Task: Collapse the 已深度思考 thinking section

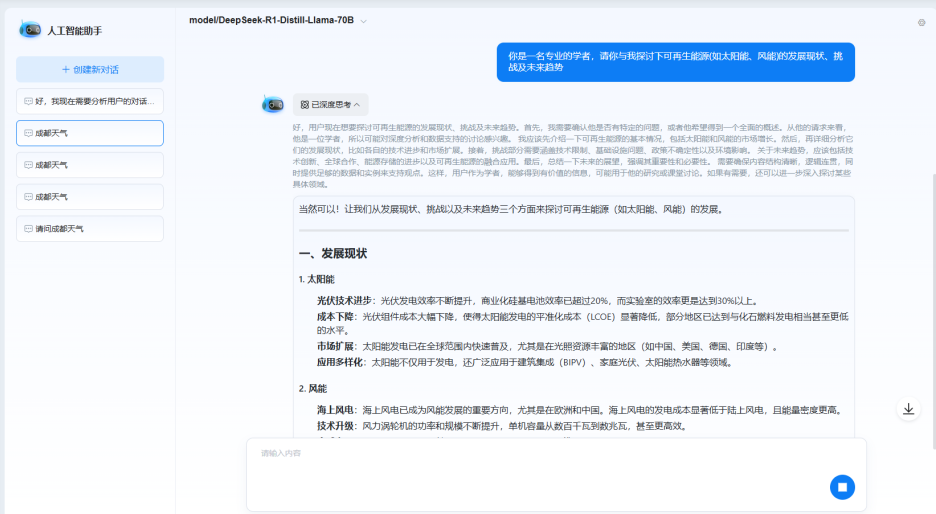Action: (331, 104)
